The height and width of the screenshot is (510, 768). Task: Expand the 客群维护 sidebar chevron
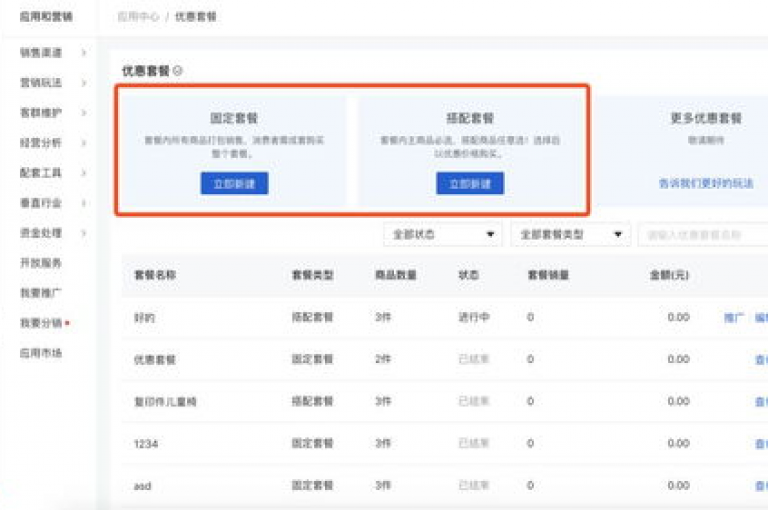(x=84, y=113)
